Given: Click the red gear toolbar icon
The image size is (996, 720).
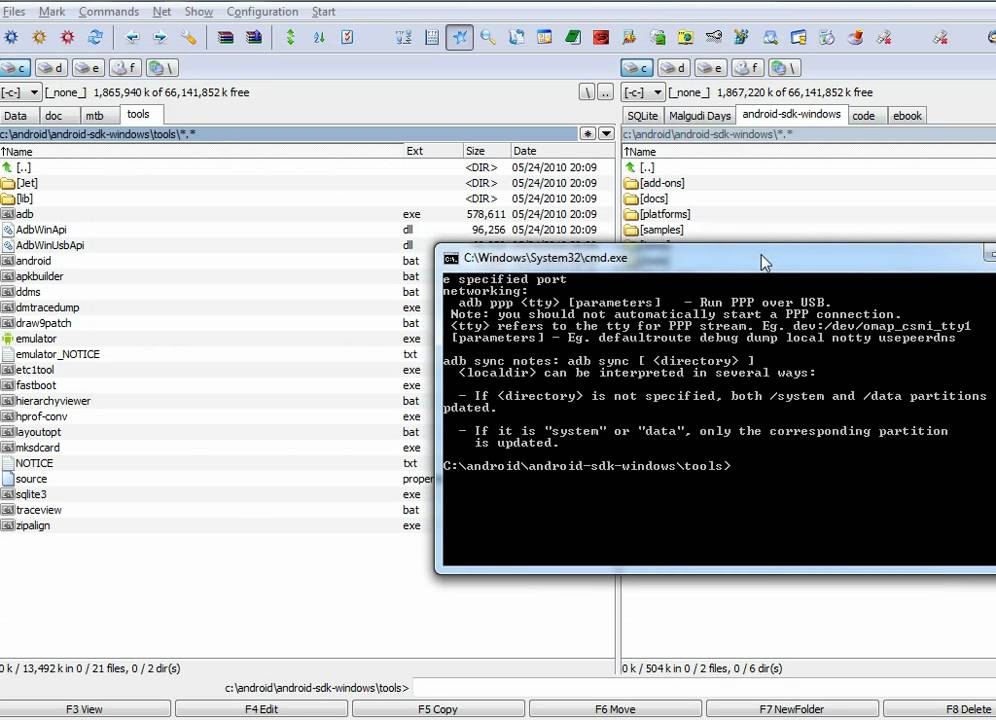Looking at the screenshot, I should pos(67,37).
